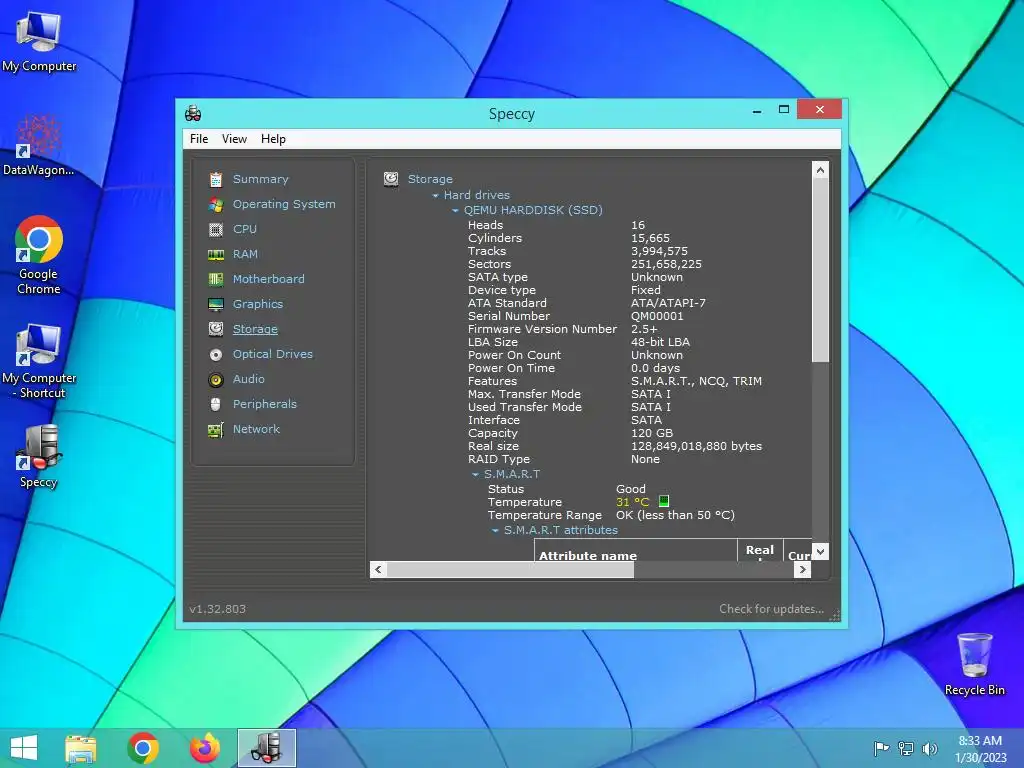The width and height of the screenshot is (1024, 768).
Task: Open the Help menu
Action: click(x=273, y=138)
